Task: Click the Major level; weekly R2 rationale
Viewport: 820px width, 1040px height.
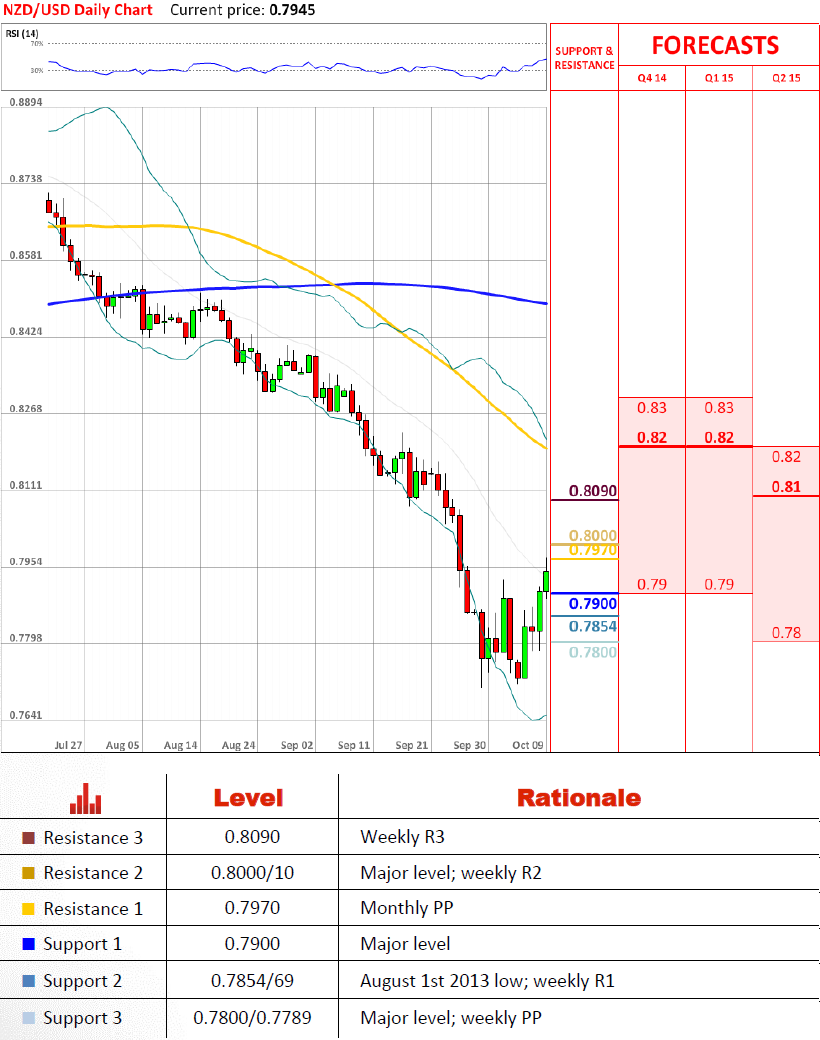Action: point(451,873)
